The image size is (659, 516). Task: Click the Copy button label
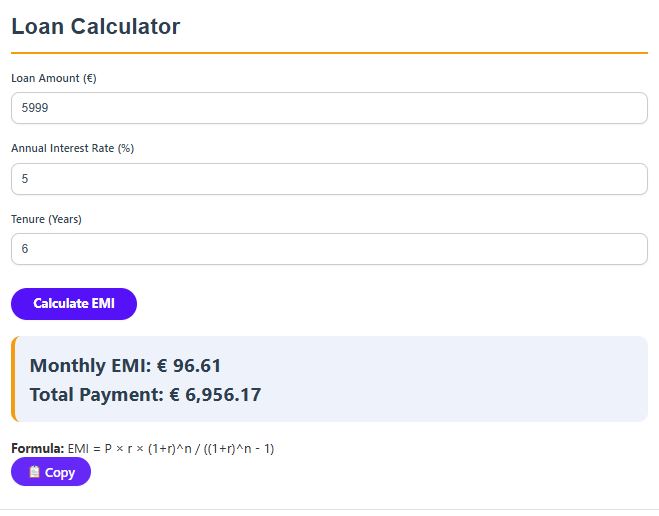(x=60, y=473)
